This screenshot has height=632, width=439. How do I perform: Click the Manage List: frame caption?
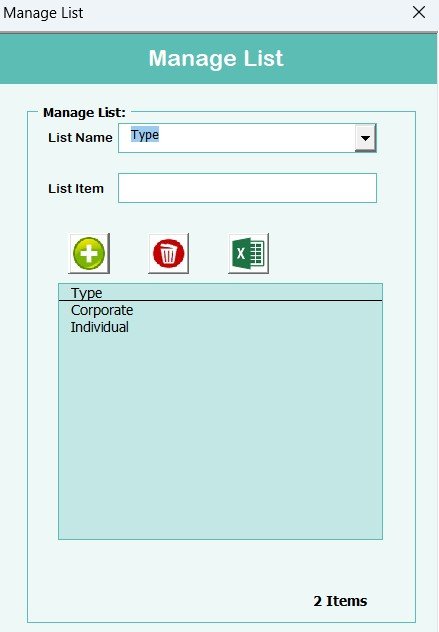[x=84, y=112]
